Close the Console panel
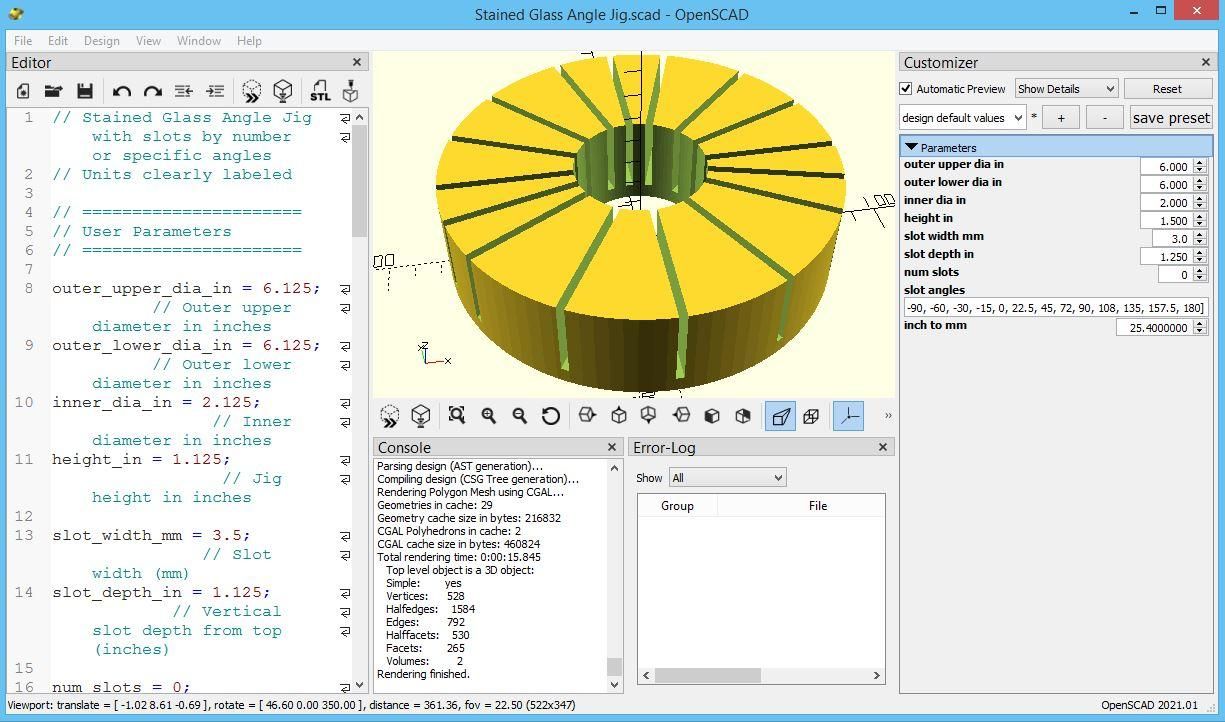 coord(612,447)
